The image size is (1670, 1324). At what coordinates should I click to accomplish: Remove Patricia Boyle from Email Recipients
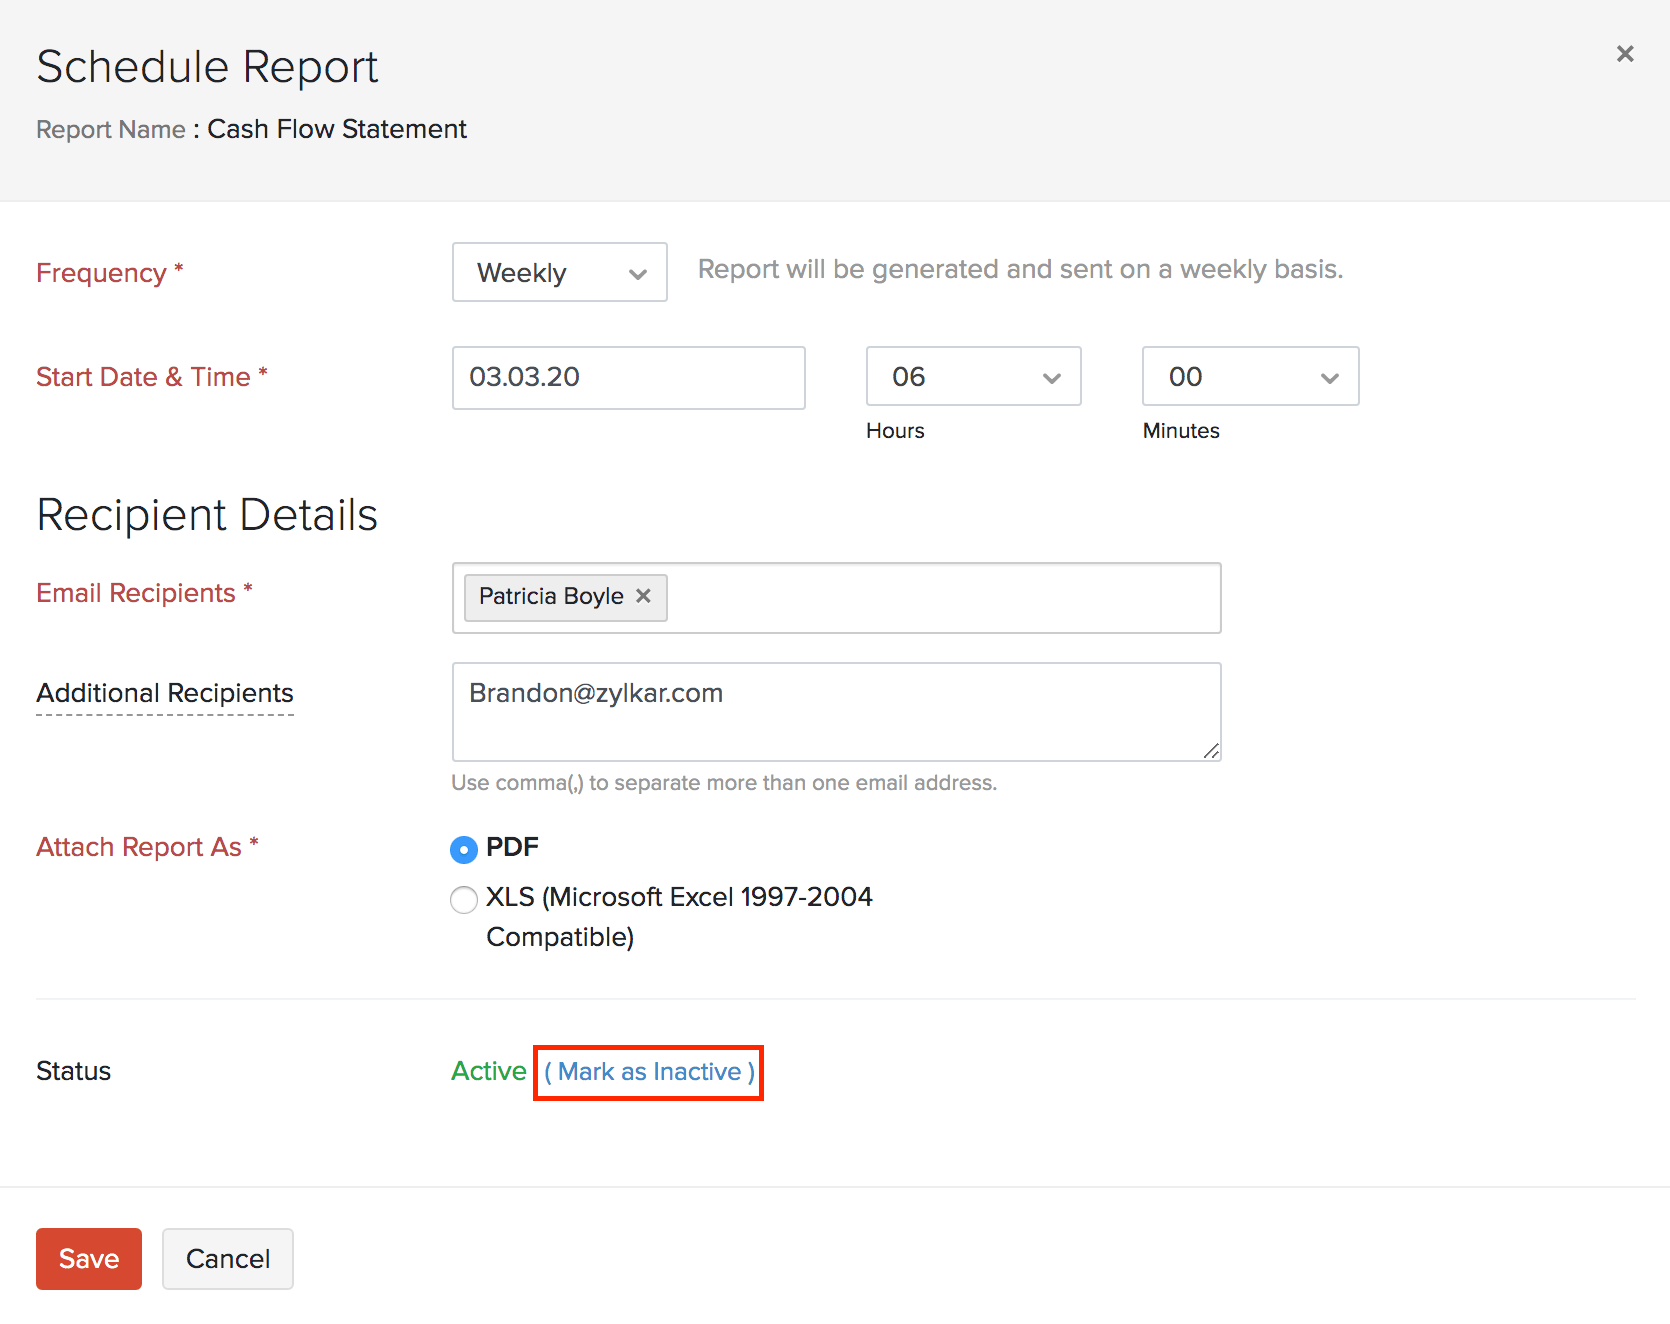pos(643,596)
